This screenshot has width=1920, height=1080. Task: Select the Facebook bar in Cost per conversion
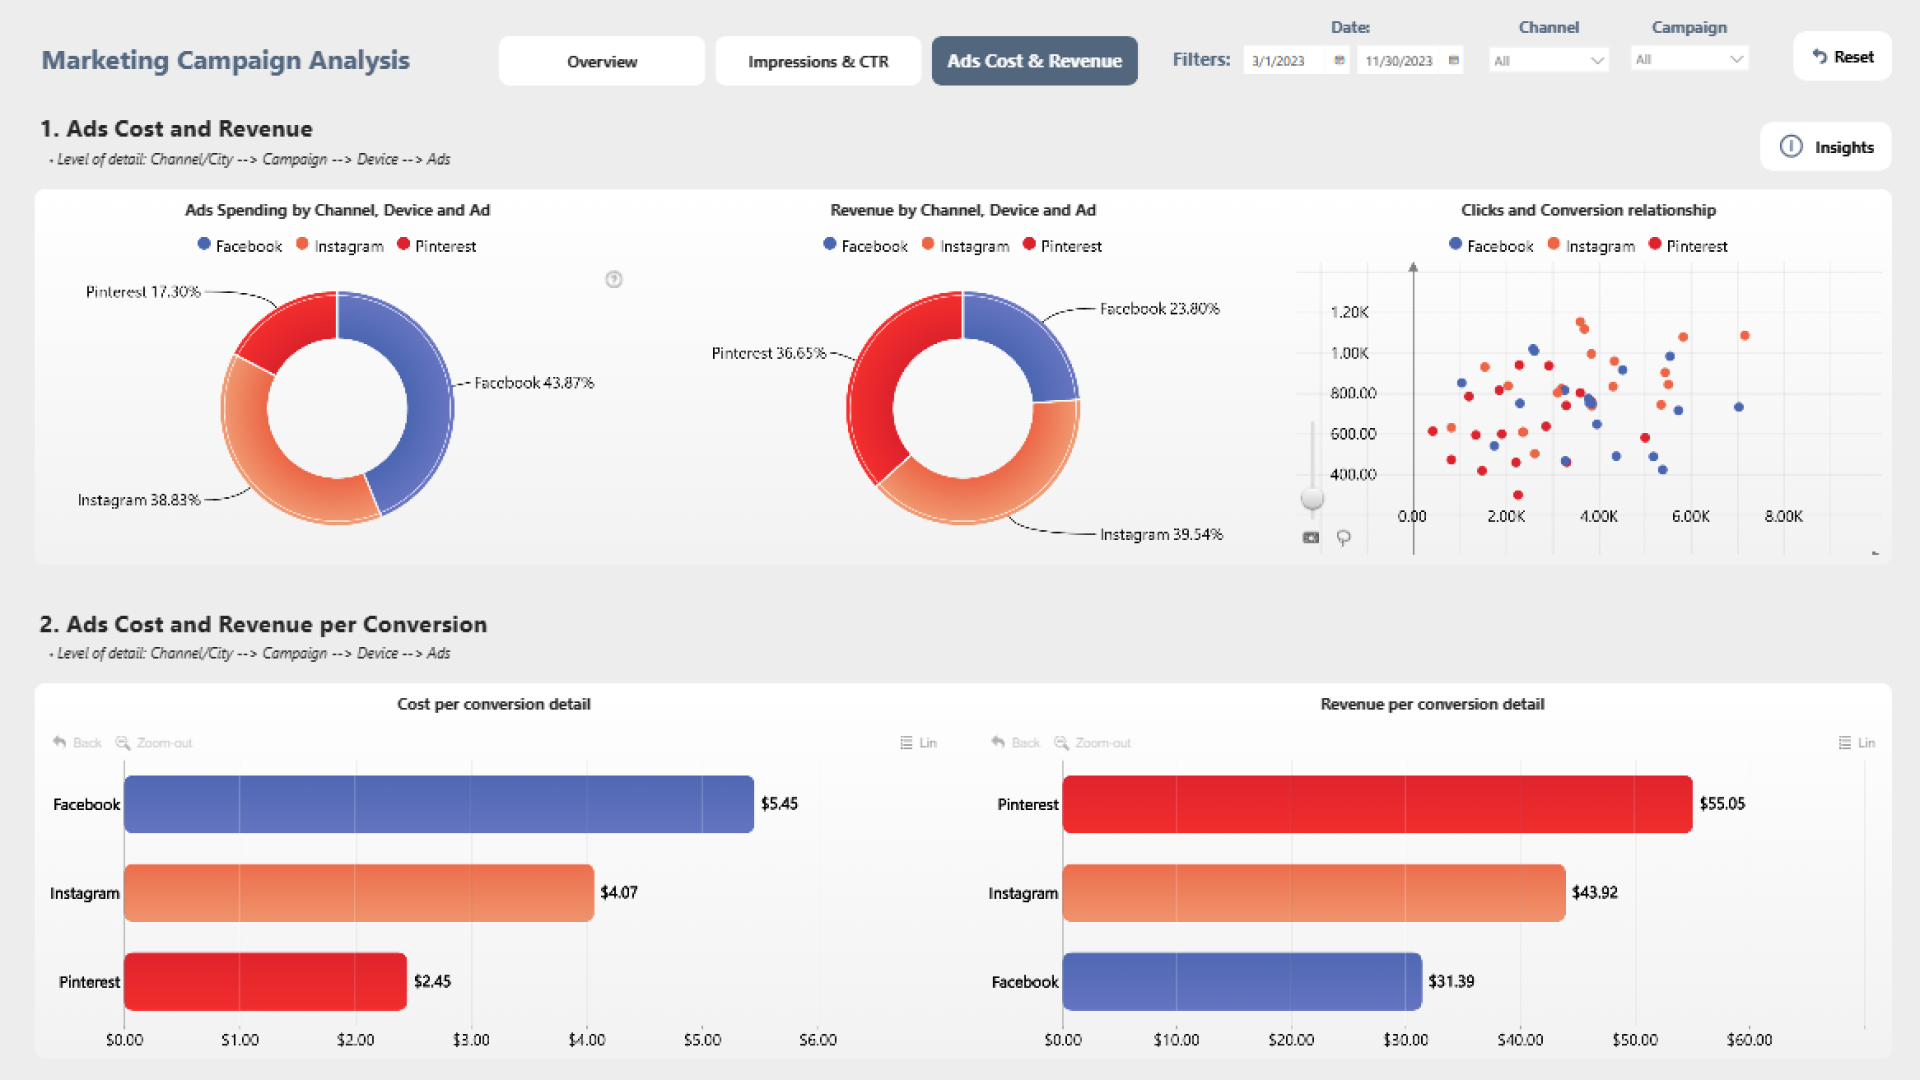(438, 804)
